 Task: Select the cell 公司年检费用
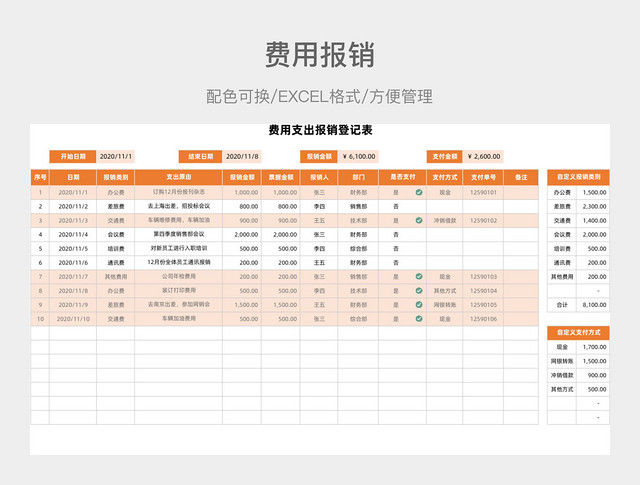click(178, 277)
